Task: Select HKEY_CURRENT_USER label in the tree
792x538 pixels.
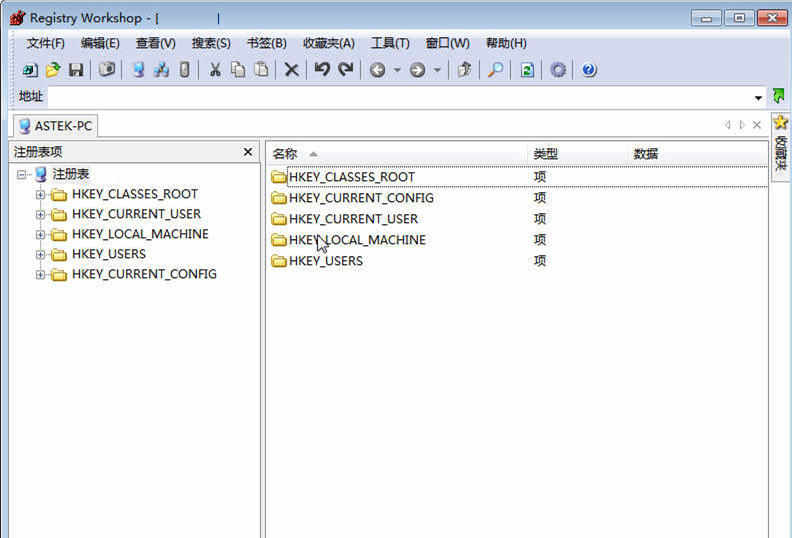Action: tap(136, 214)
